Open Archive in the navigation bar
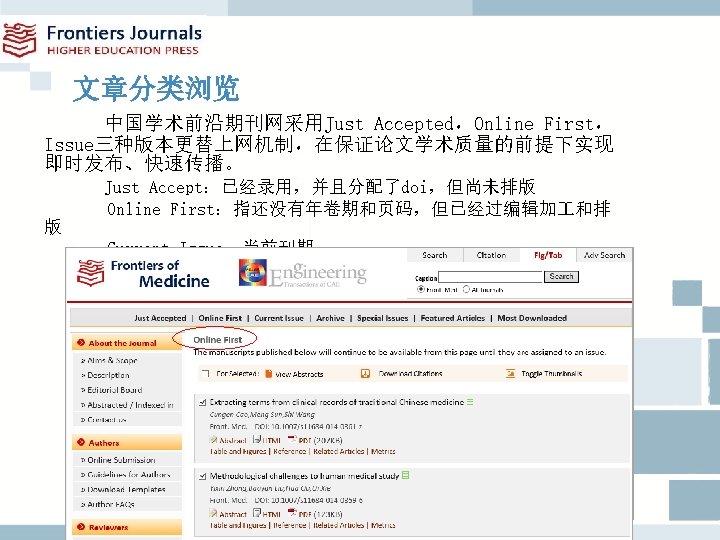720x540 pixels. 330,318
